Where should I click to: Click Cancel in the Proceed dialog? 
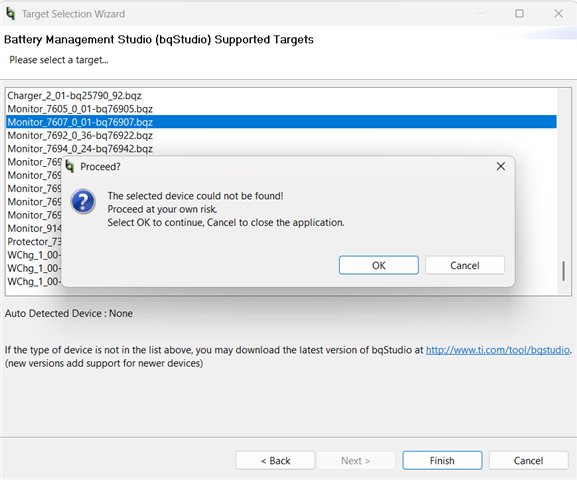pyautogui.click(x=465, y=265)
